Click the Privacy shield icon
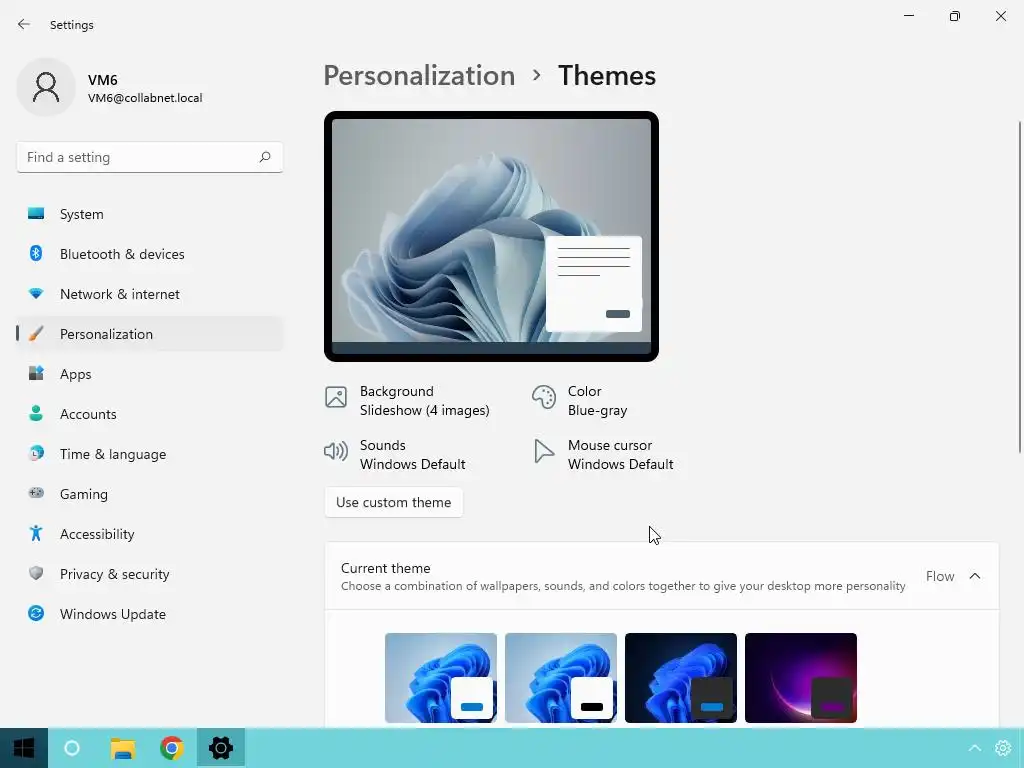 pyautogui.click(x=36, y=573)
